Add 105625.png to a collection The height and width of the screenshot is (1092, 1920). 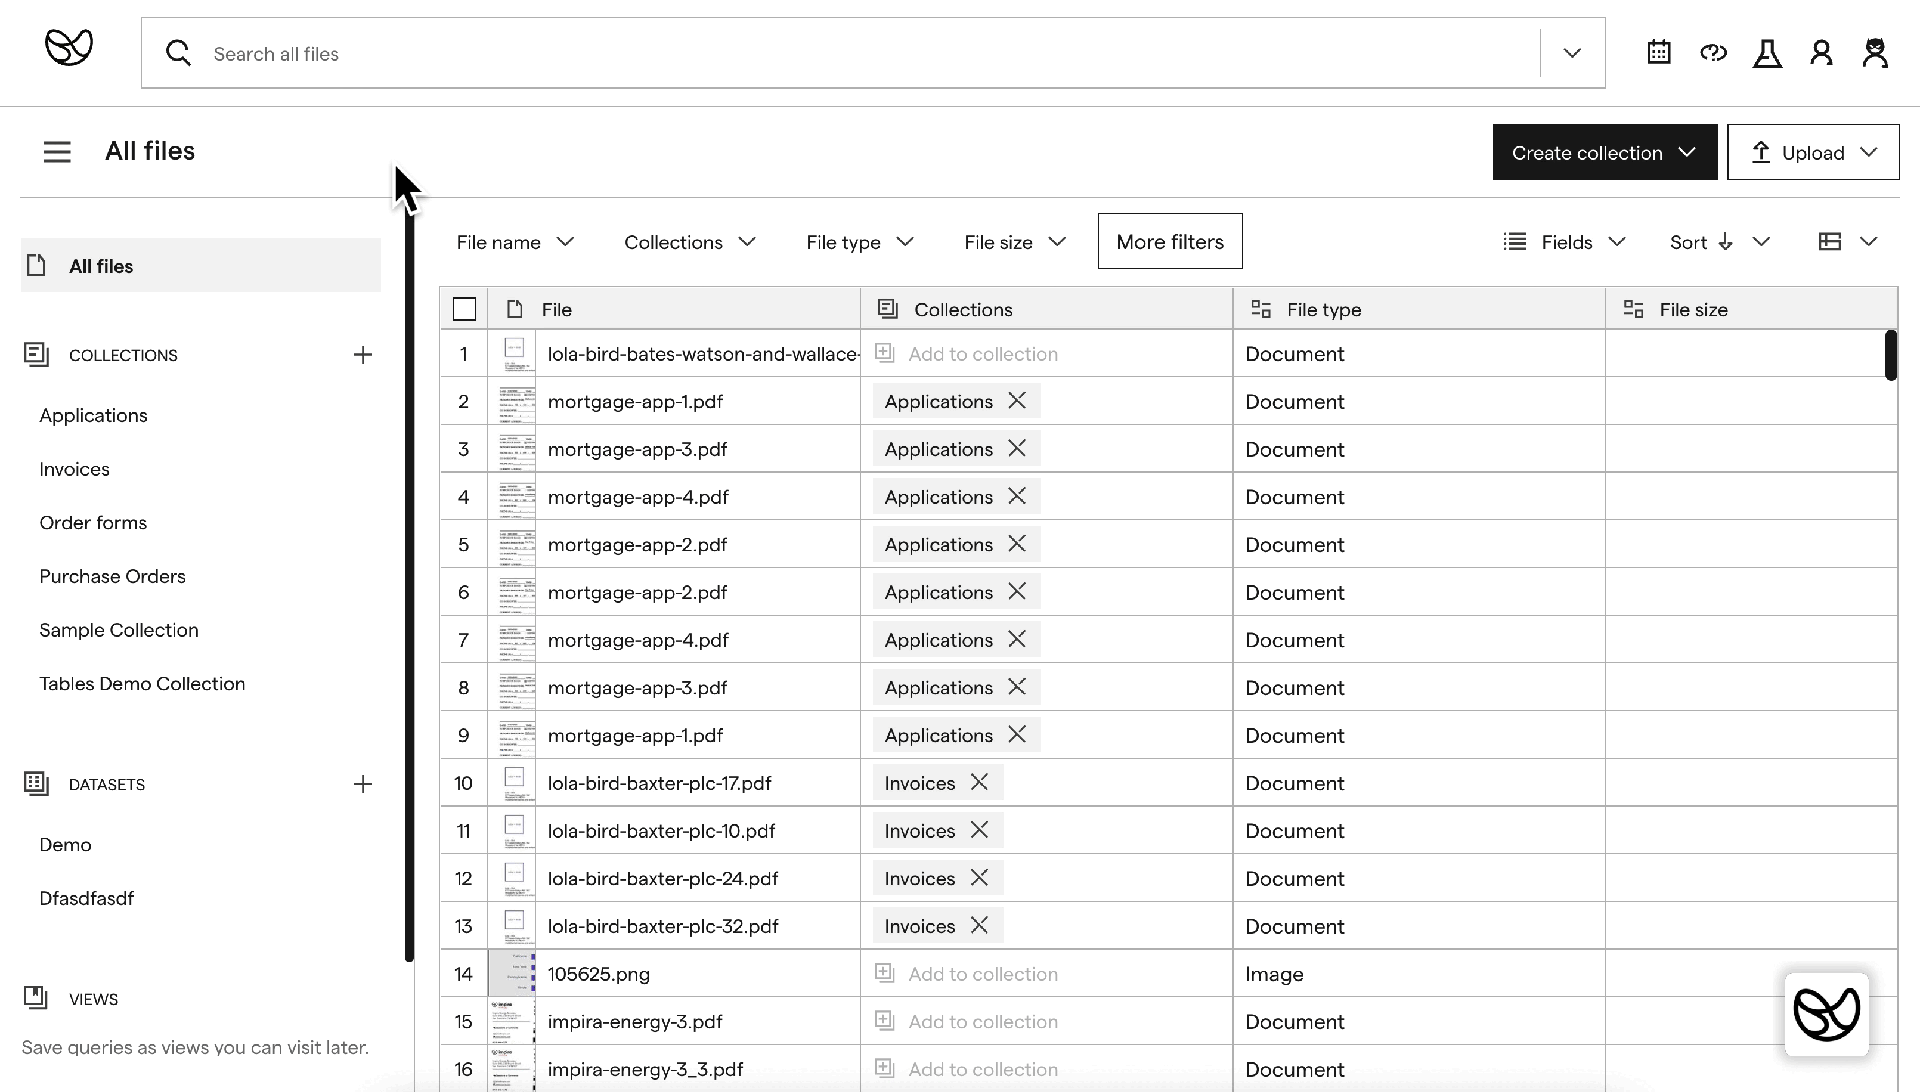(967, 974)
